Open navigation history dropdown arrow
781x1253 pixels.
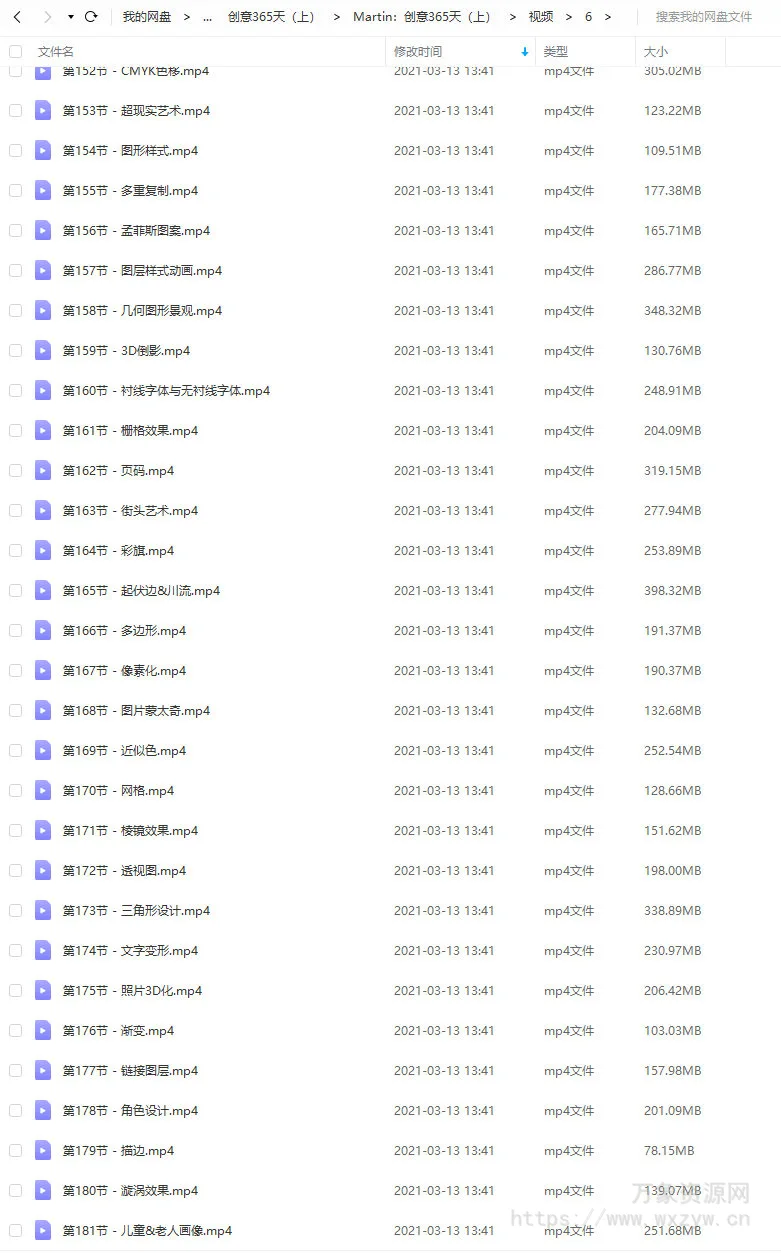pos(71,17)
